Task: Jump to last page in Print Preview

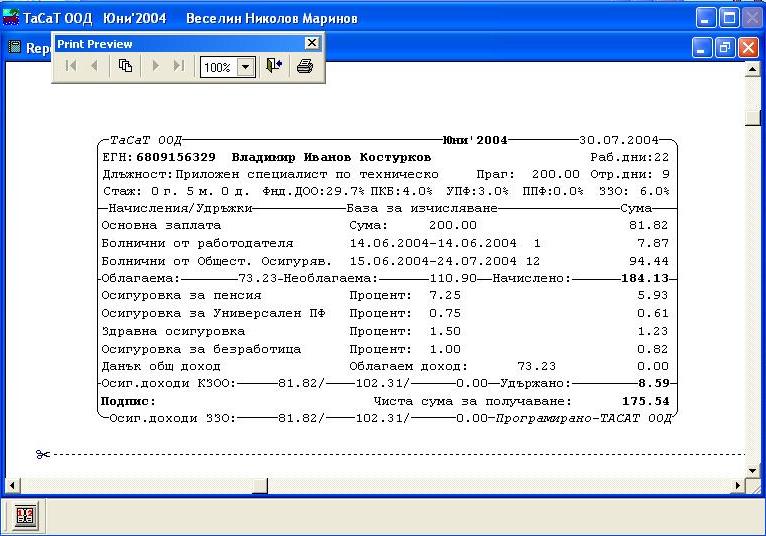Action: point(179,66)
